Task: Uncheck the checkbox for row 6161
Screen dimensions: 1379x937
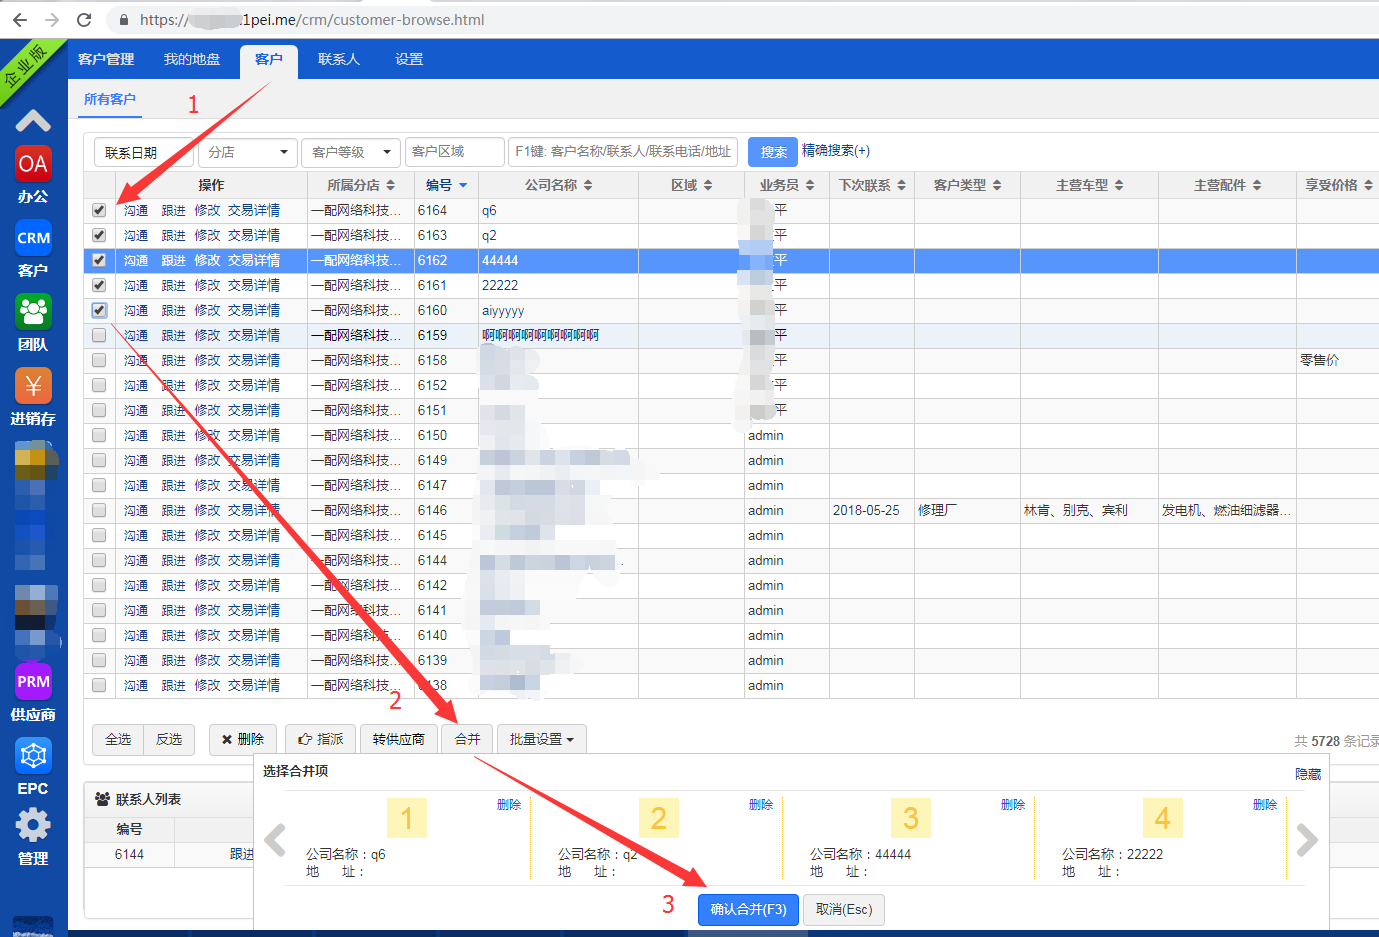Action: click(x=99, y=285)
